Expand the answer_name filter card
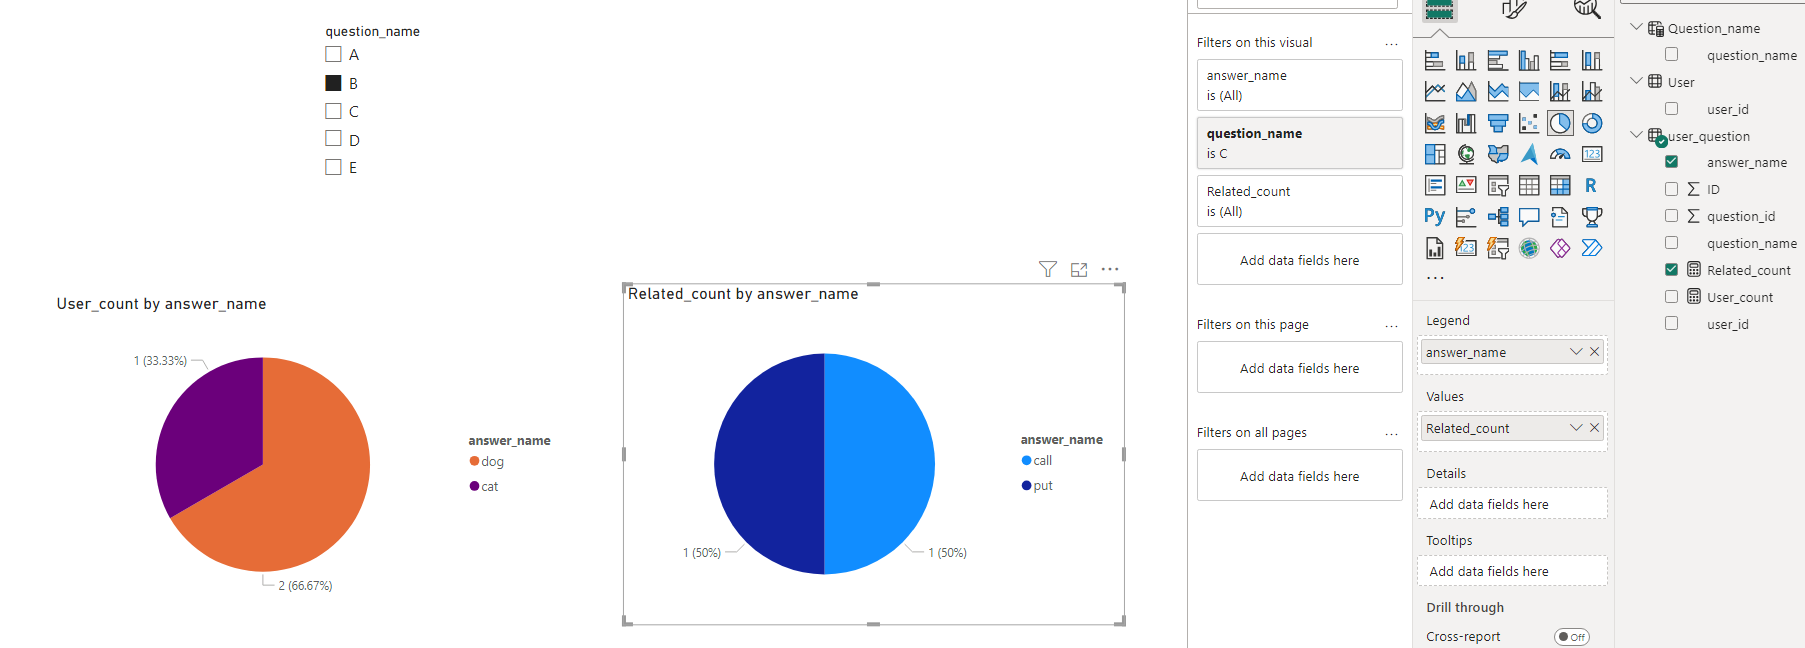Image resolution: width=1805 pixels, height=648 pixels. click(x=1300, y=85)
